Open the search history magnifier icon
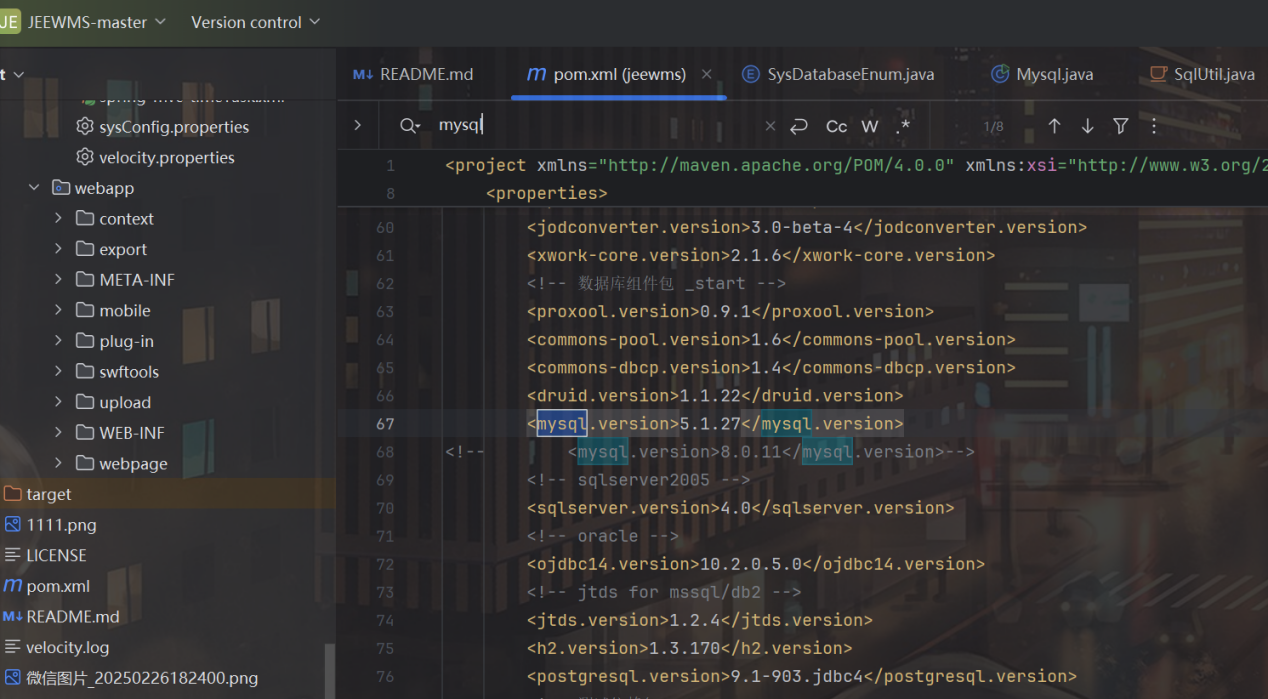 pyautogui.click(x=408, y=126)
